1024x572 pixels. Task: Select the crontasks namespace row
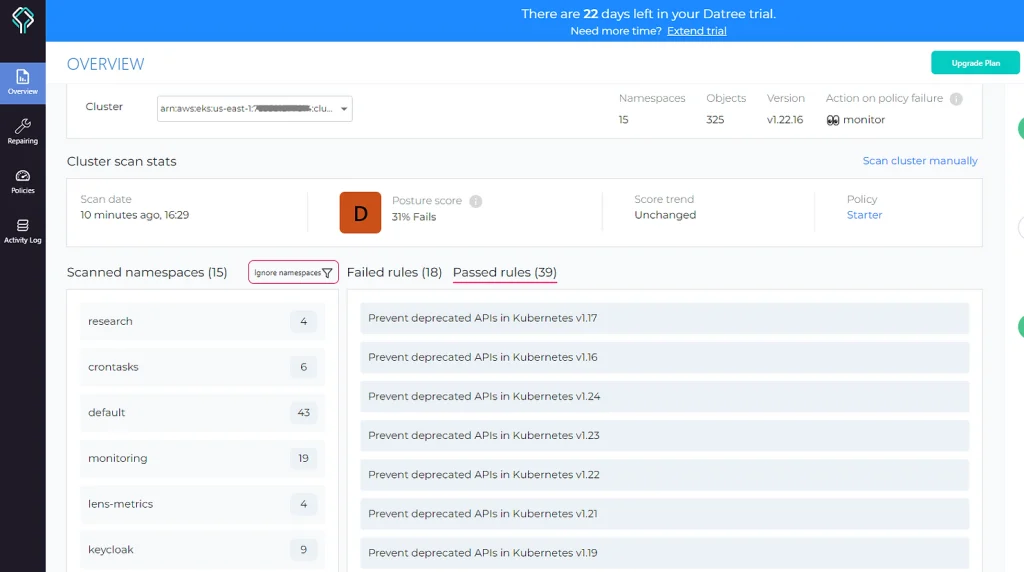pos(202,367)
